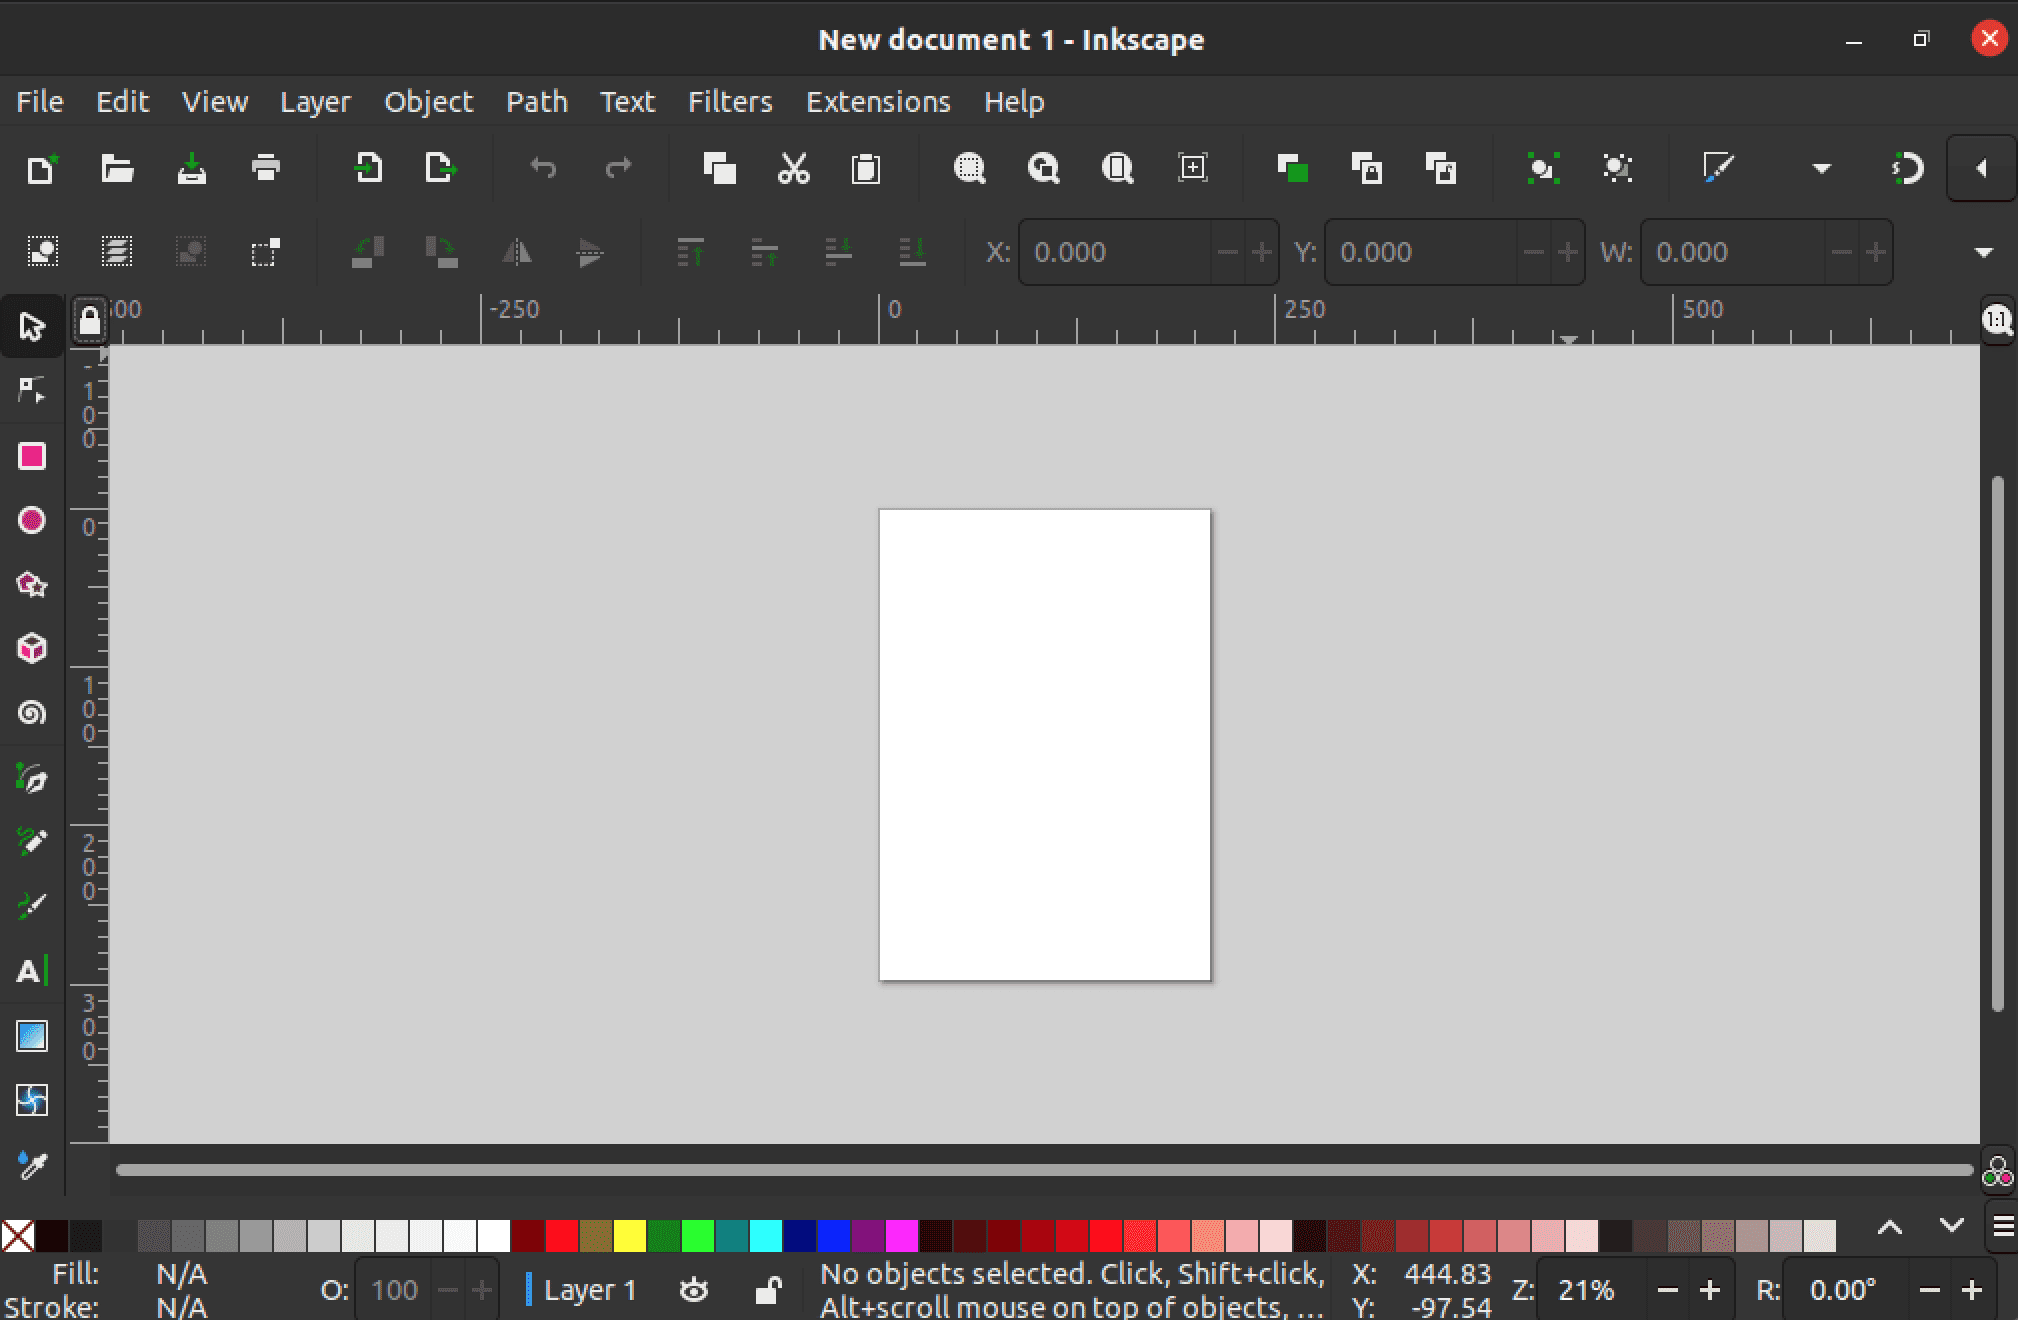Select all objects icon
Image resolution: width=2018 pixels, height=1320 pixels.
[42, 251]
